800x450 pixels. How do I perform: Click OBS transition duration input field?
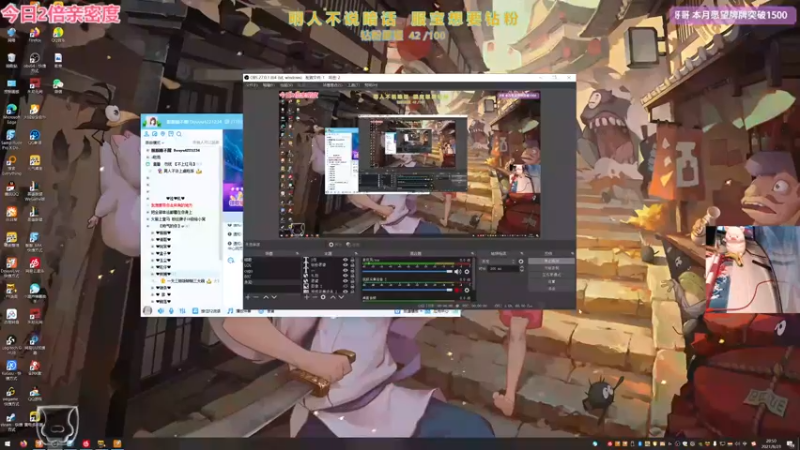point(504,268)
